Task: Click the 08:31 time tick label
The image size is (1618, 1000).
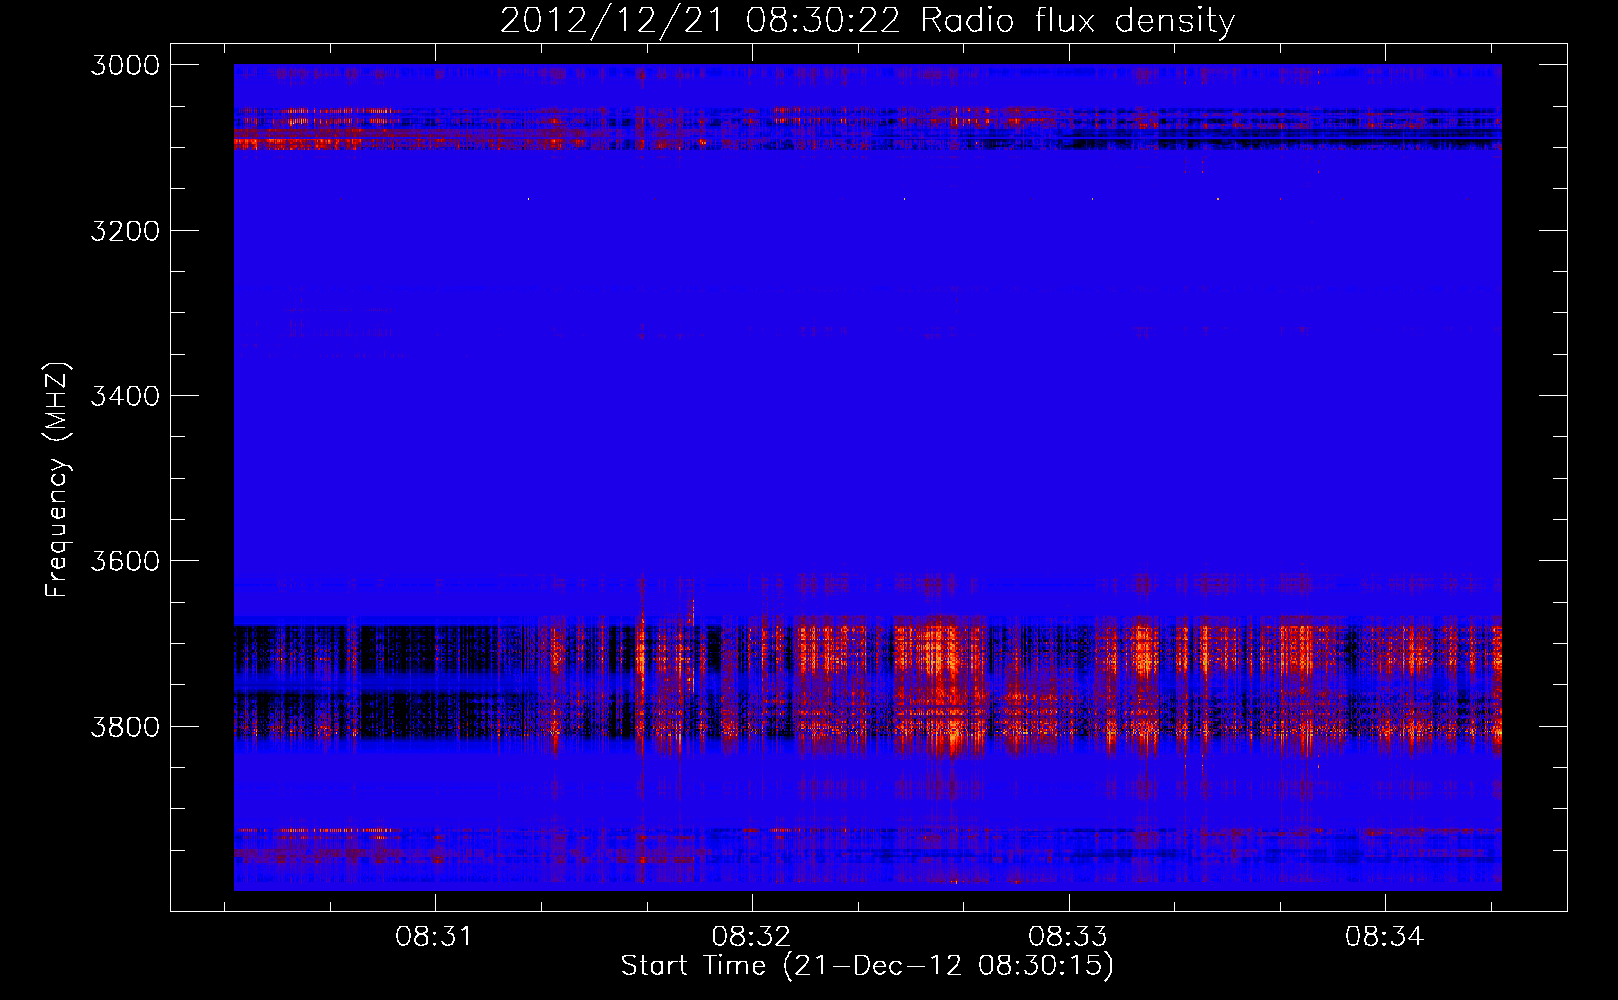Action: (434, 937)
